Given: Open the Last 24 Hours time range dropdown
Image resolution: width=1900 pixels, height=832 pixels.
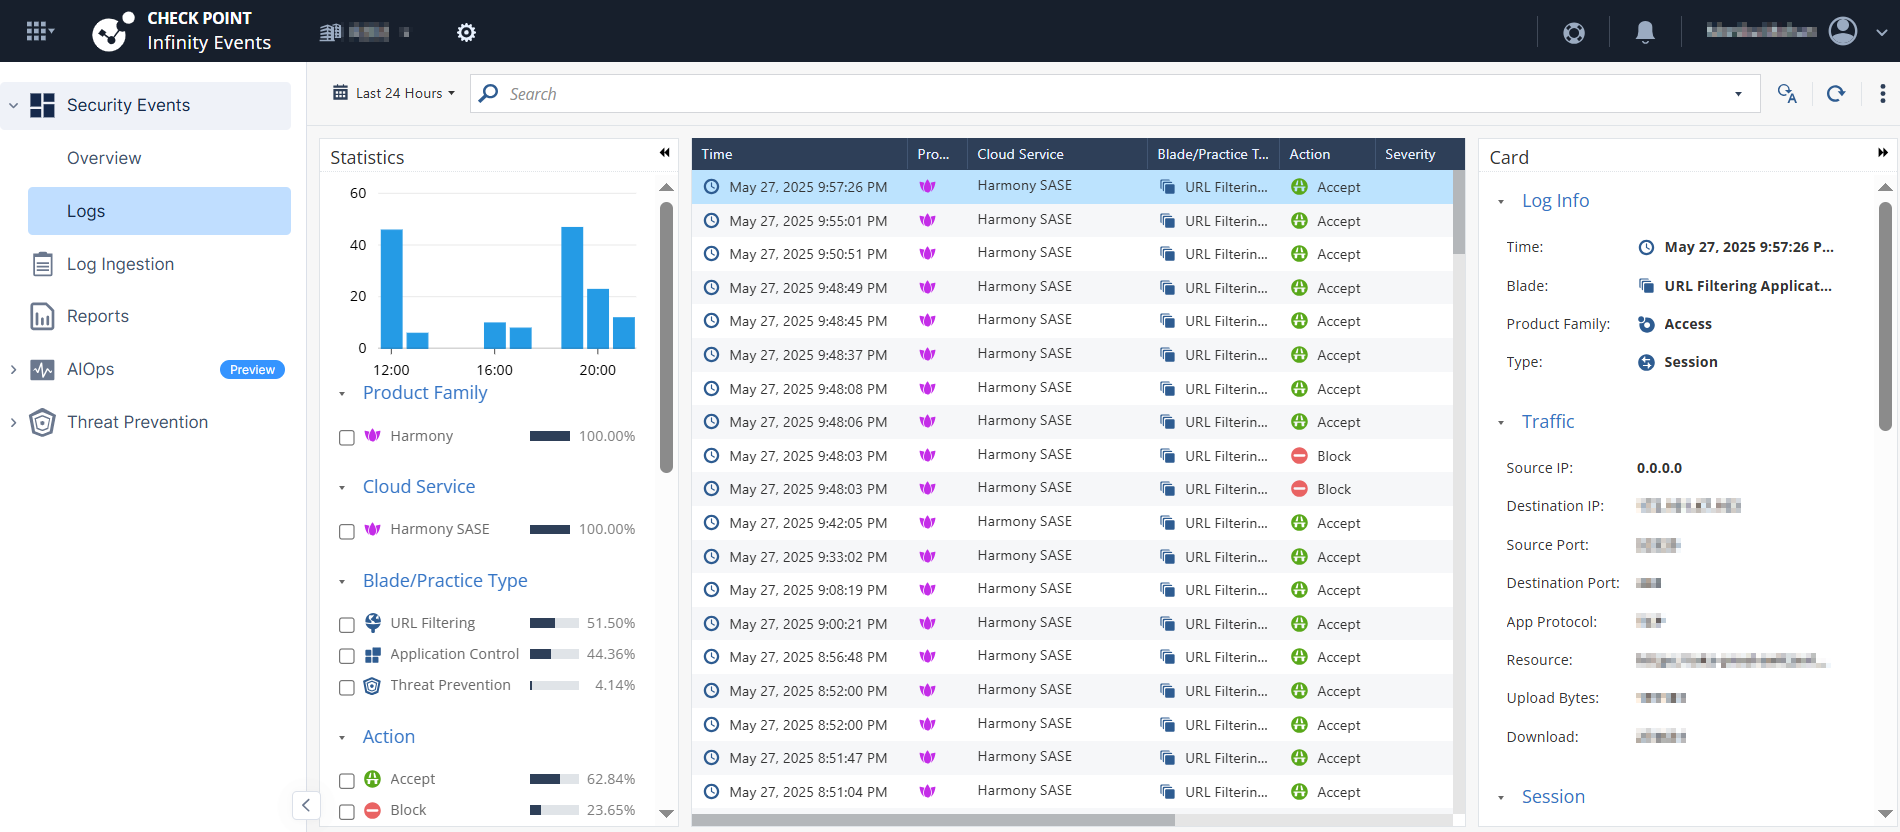Looking at the screenshot, I should coord(395,93).
